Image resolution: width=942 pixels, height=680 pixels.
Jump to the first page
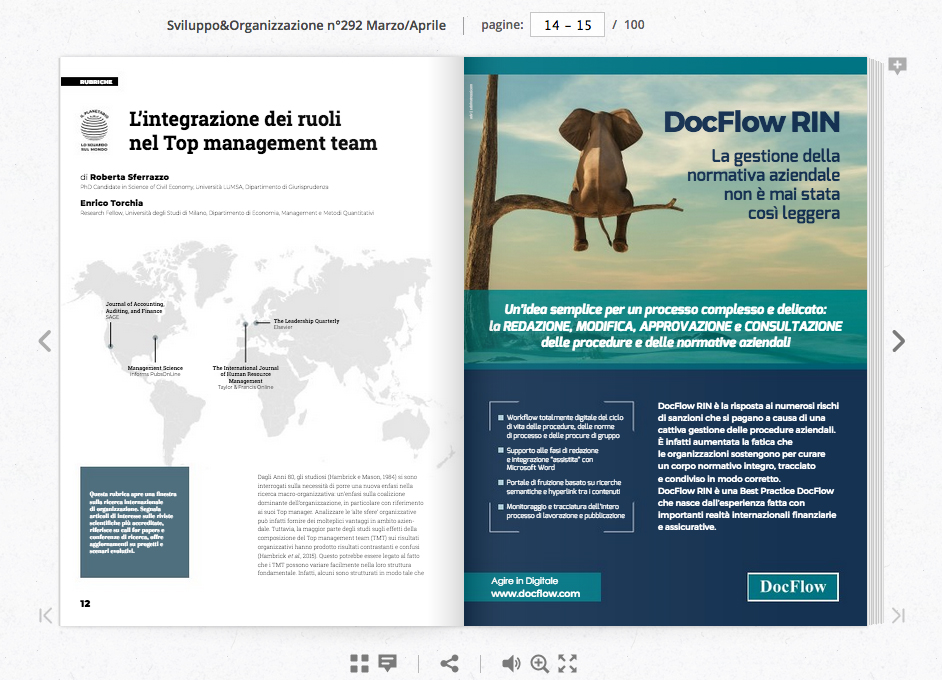(45, 615)
